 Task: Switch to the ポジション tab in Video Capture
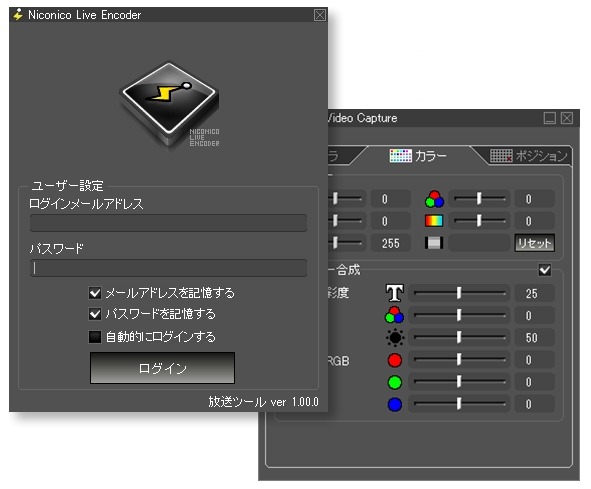coord(529,156)
